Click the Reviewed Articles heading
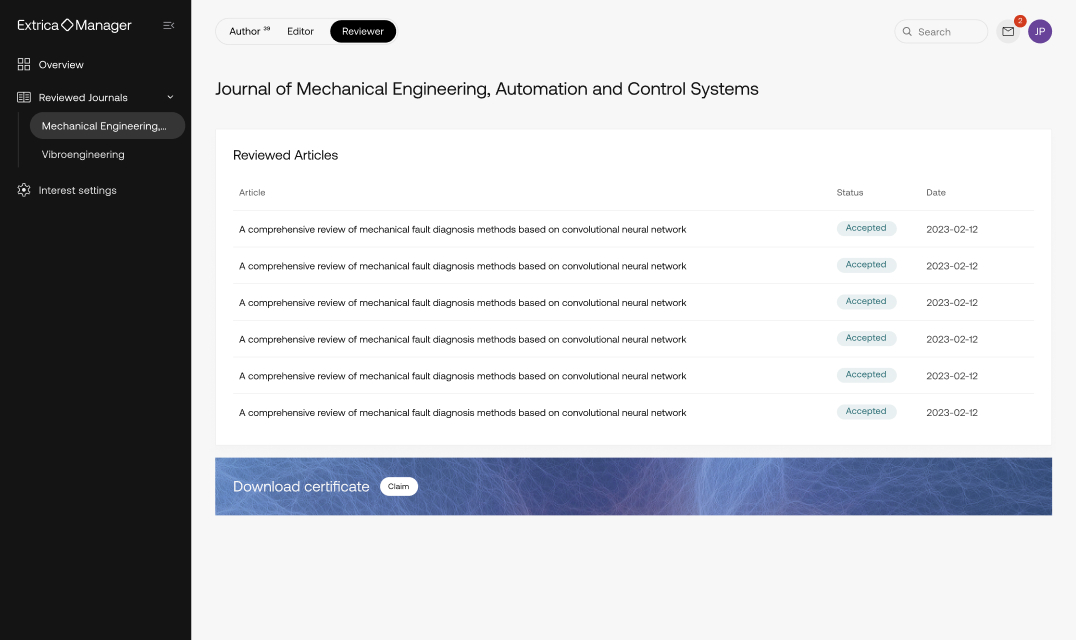 (x=285, y=155)
